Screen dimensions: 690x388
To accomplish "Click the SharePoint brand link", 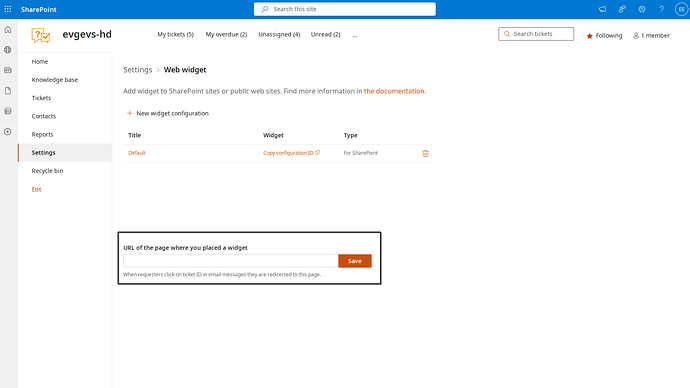I will (x=39, y=9).
